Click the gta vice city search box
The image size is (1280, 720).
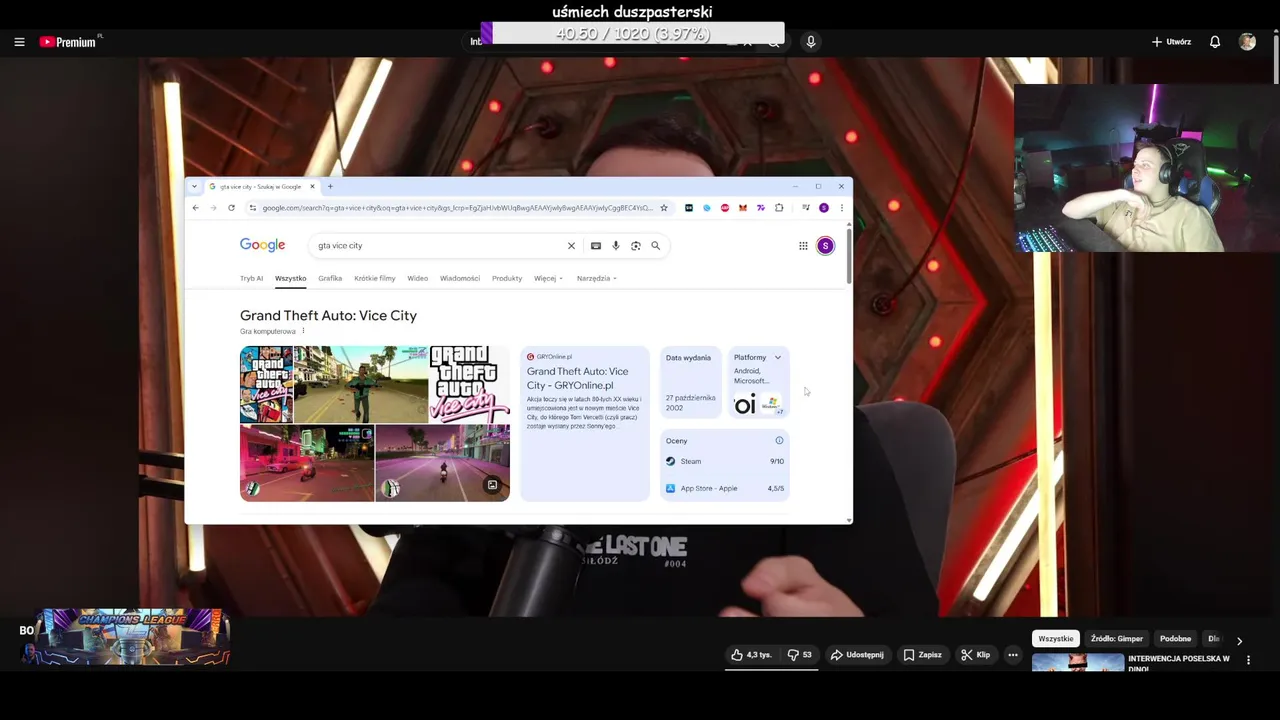tap(437, 245)
